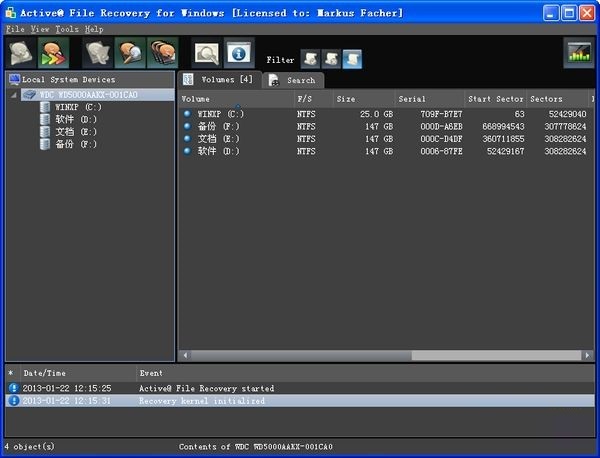Open properties with the blue info icon
Screen dimensions: 600x458
(x=239, y=53)
